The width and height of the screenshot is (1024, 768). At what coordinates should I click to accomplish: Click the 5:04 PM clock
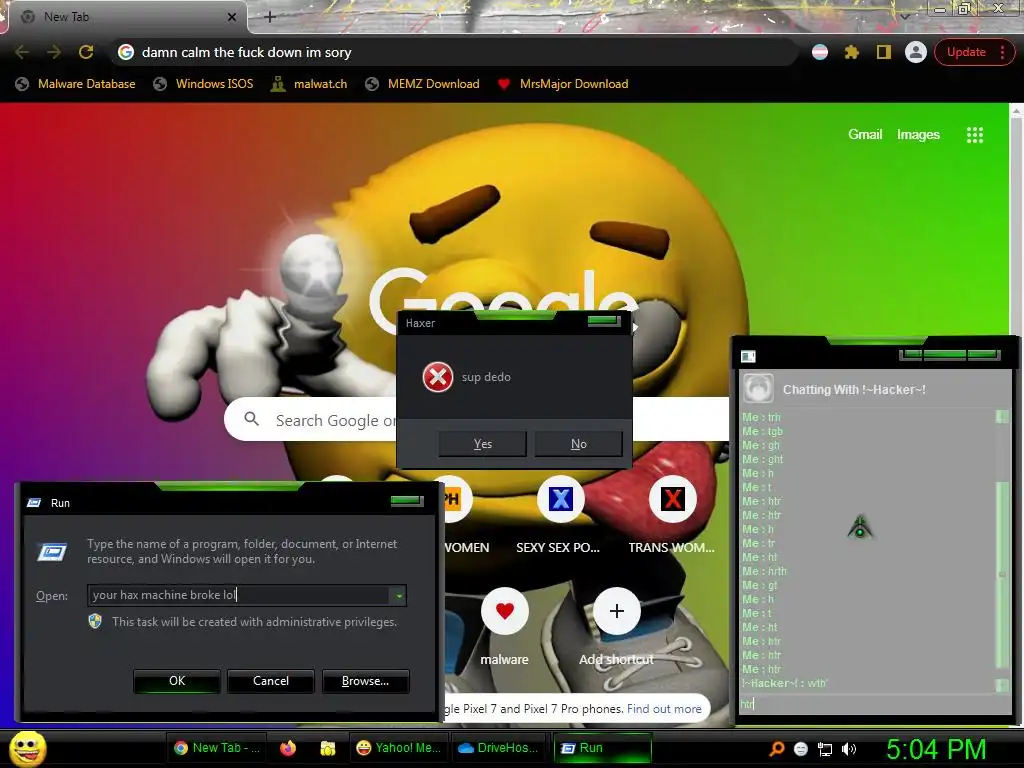point(936,749)
